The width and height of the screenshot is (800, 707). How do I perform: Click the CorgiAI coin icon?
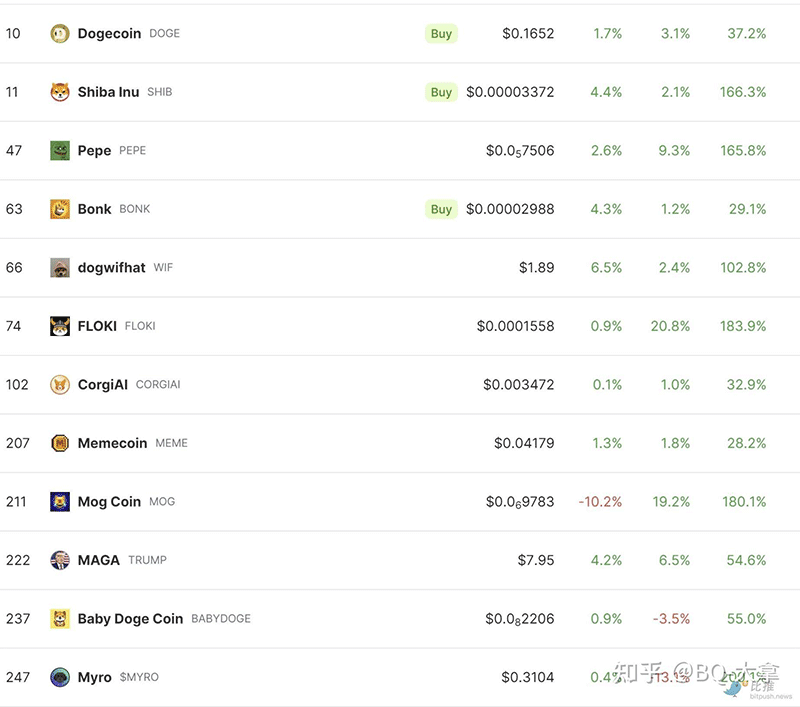(60, 385)
